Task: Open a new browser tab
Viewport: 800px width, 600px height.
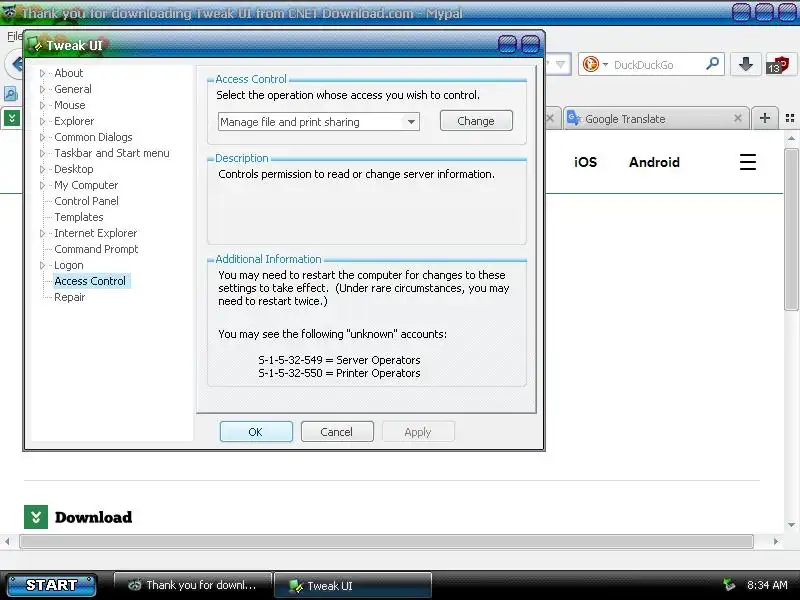Action: pos(764,118)
